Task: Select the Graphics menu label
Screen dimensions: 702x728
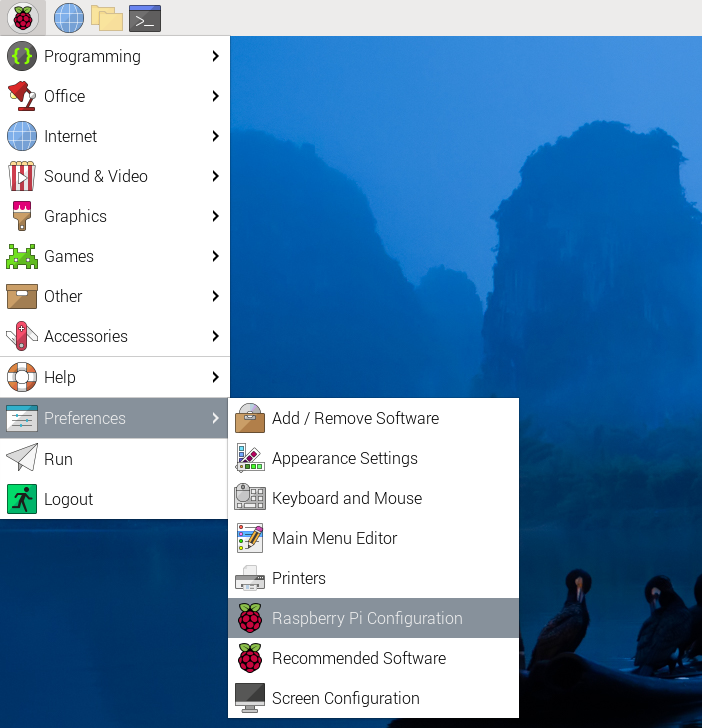Action: coord(75,217)
